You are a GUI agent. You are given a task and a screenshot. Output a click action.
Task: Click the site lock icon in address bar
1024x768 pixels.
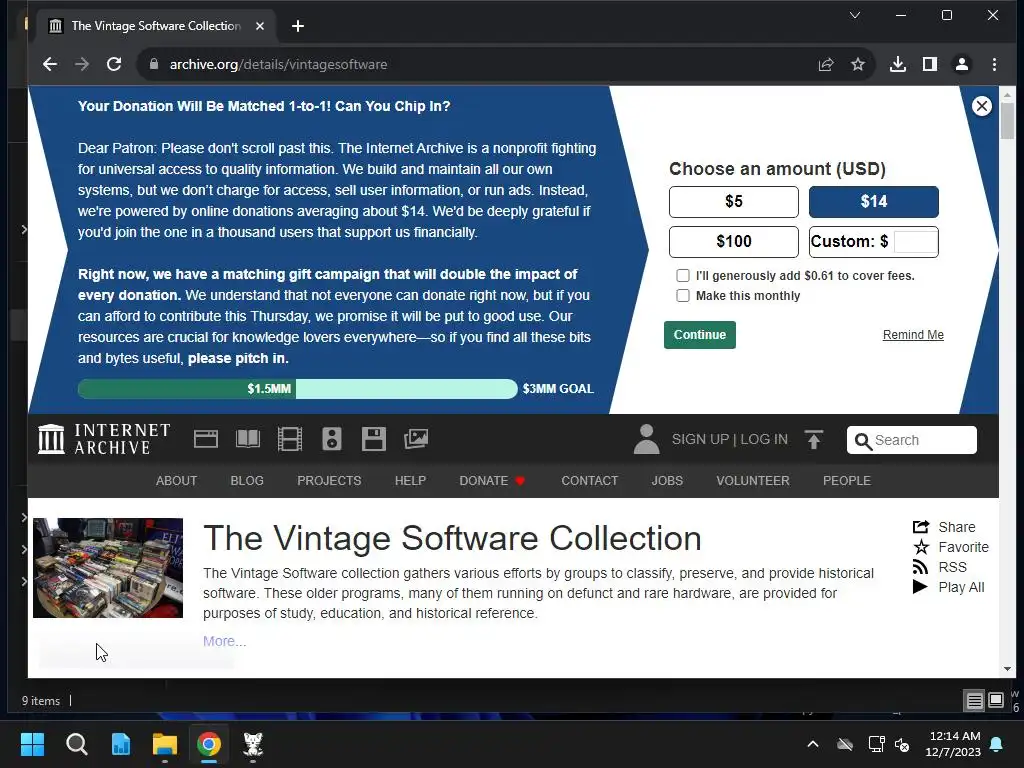pyautogui.click(x=154, y=64)
